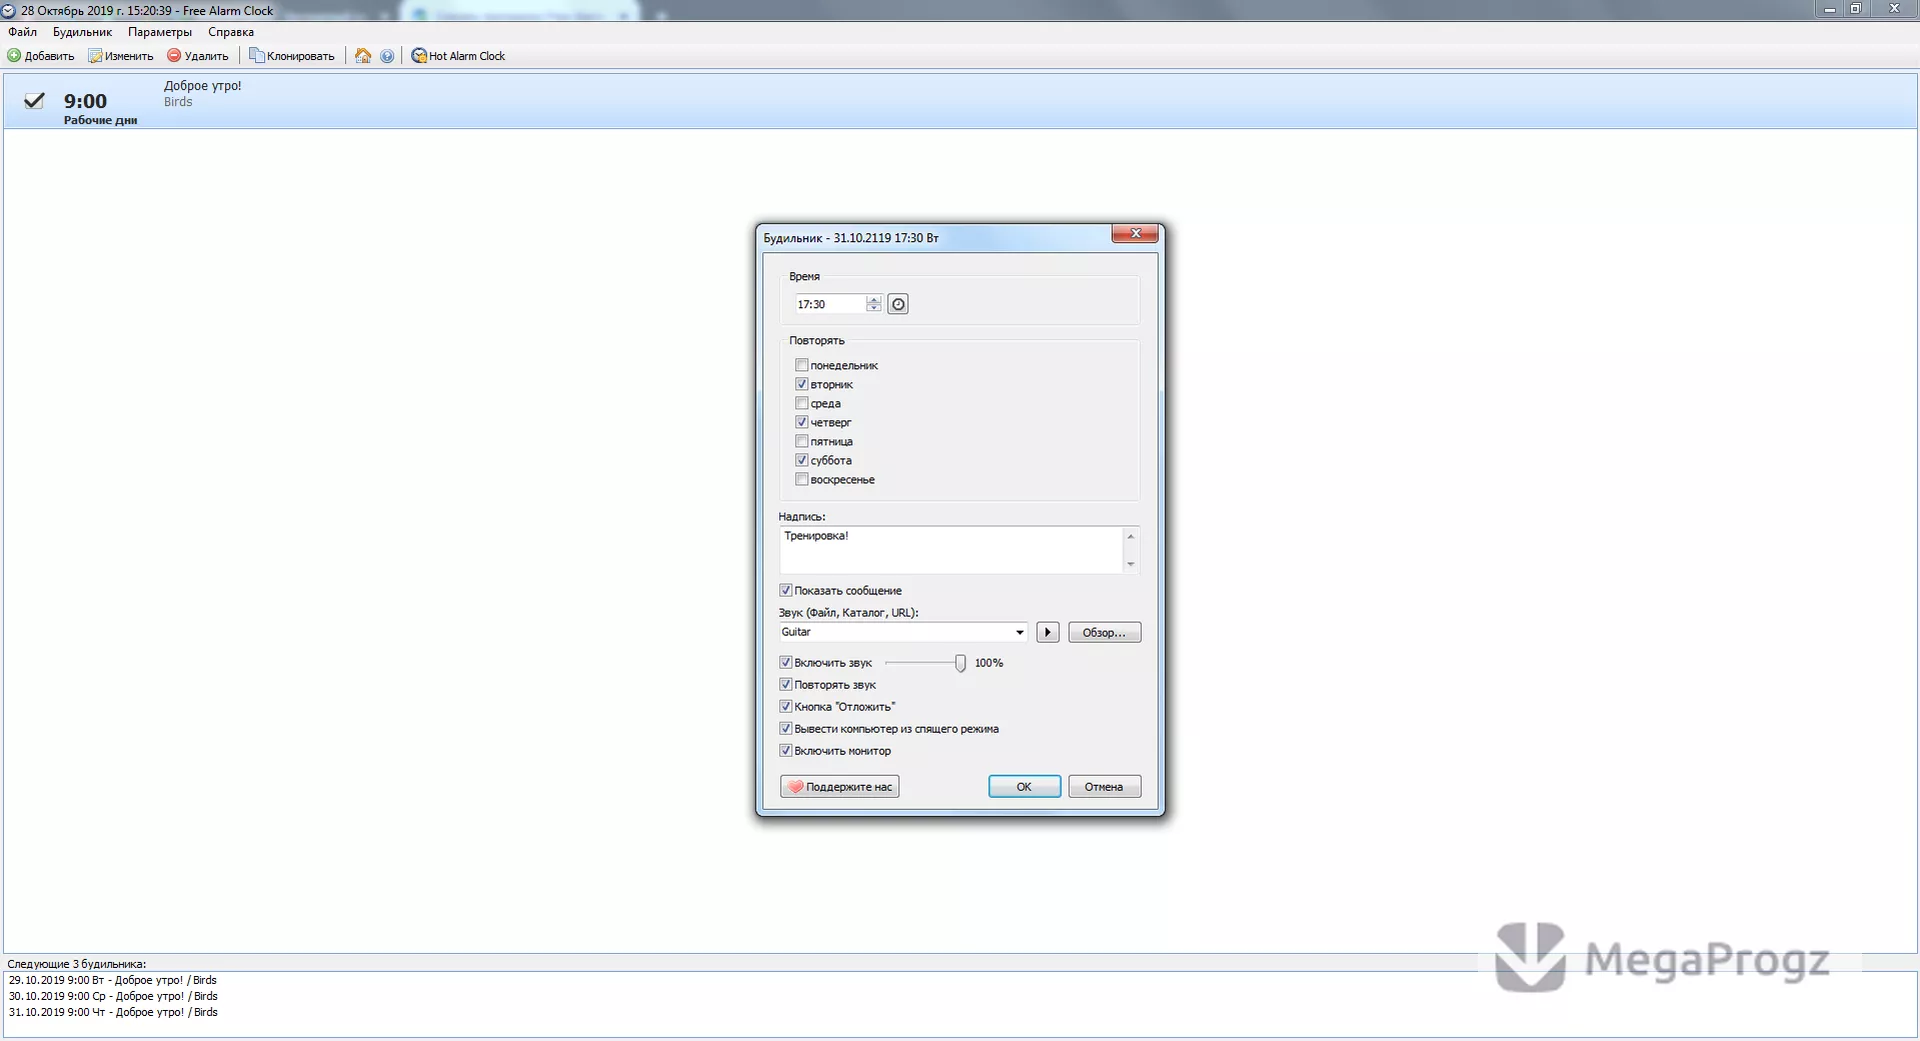Screen dimensions: 1920x1041
Task: Increase time with the spinner up arrow
Action: coord(874,299)
